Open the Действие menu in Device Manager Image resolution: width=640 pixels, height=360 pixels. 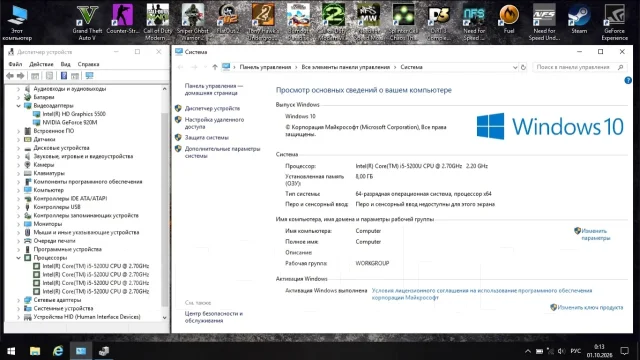tap(41, 64)
